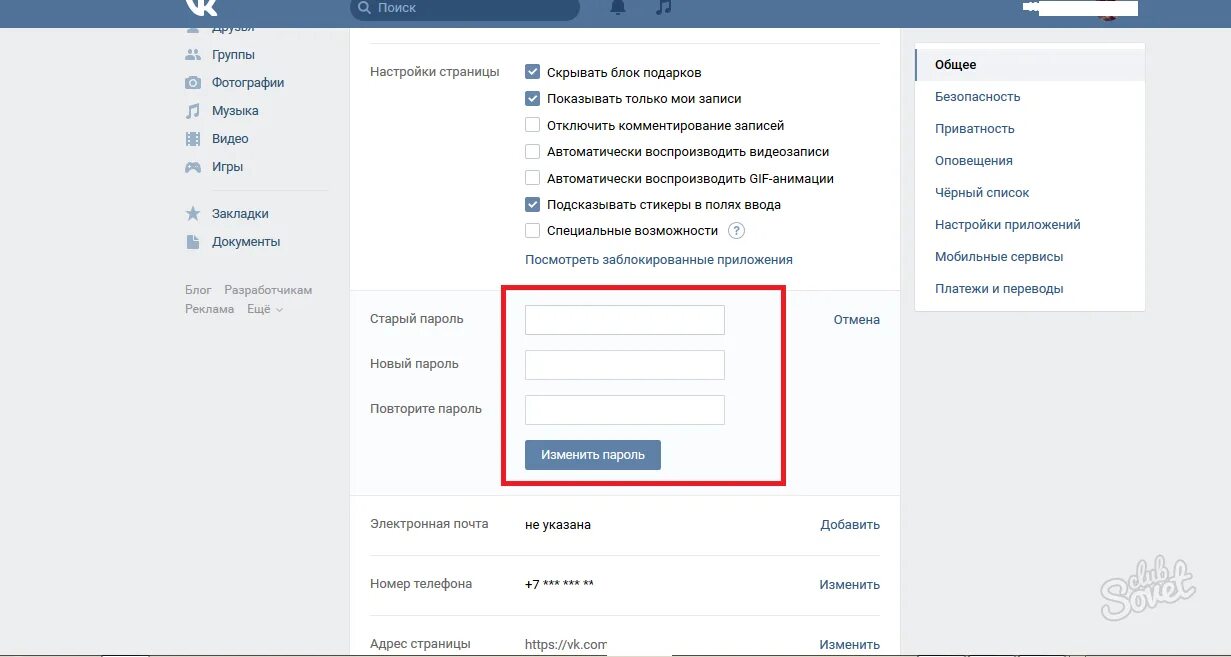The width and height of the screenshot is (1231, 657).
Task: Open notifications bell icon
Action: tap(618, 7)
